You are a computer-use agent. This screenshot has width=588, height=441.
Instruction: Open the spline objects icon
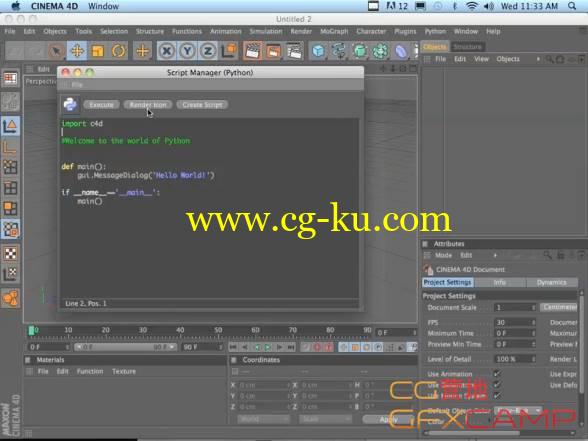(339, 51)
